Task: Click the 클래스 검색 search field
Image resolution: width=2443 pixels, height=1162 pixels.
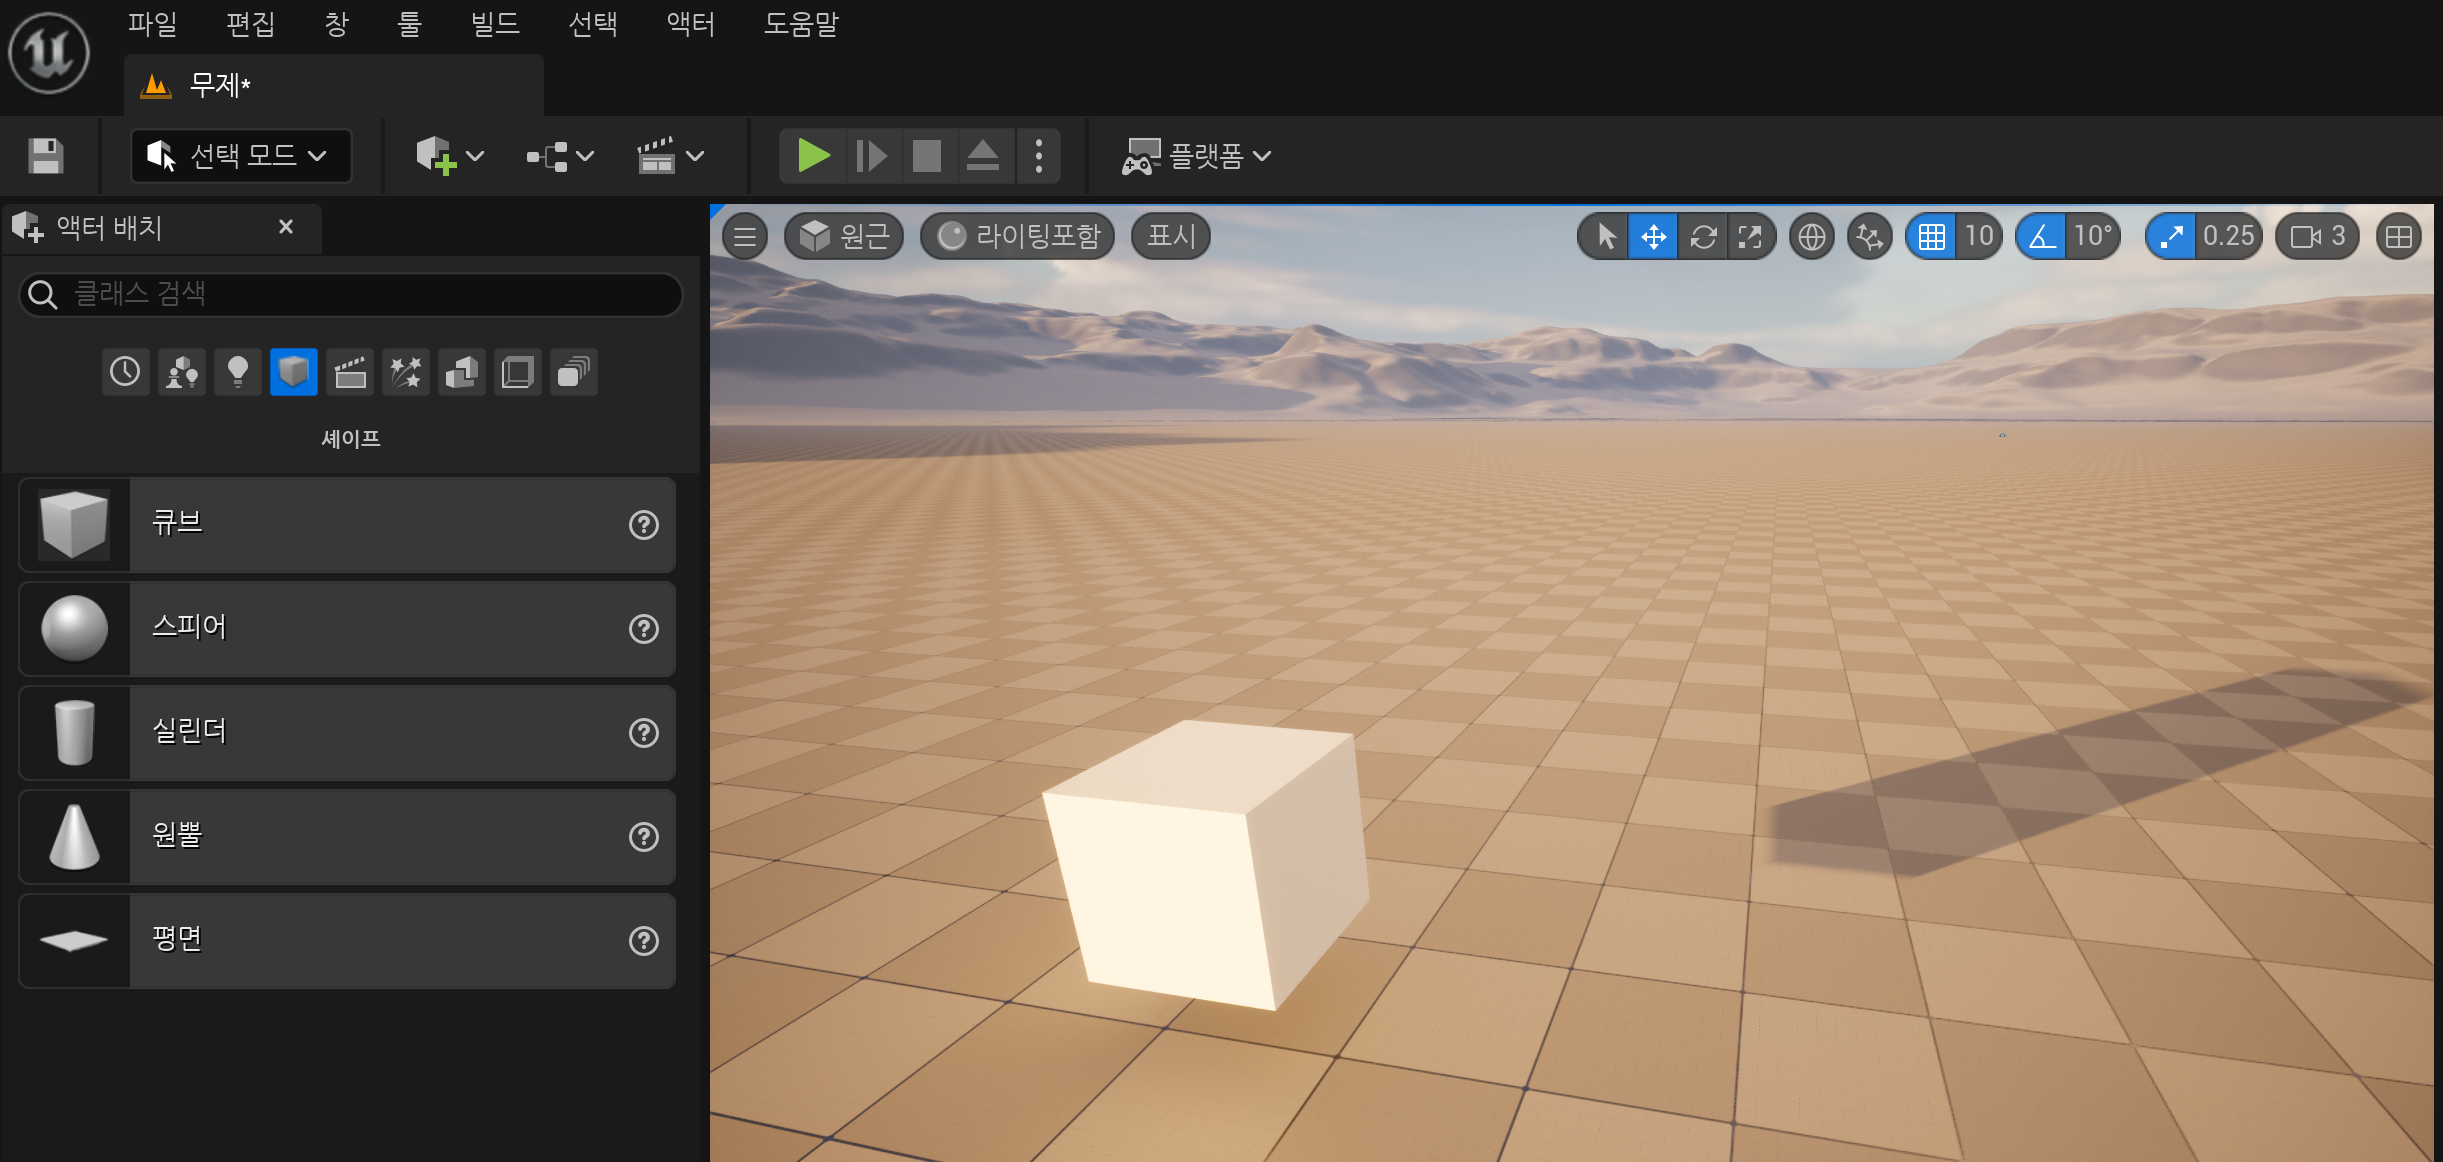Action: pos(370,294)
